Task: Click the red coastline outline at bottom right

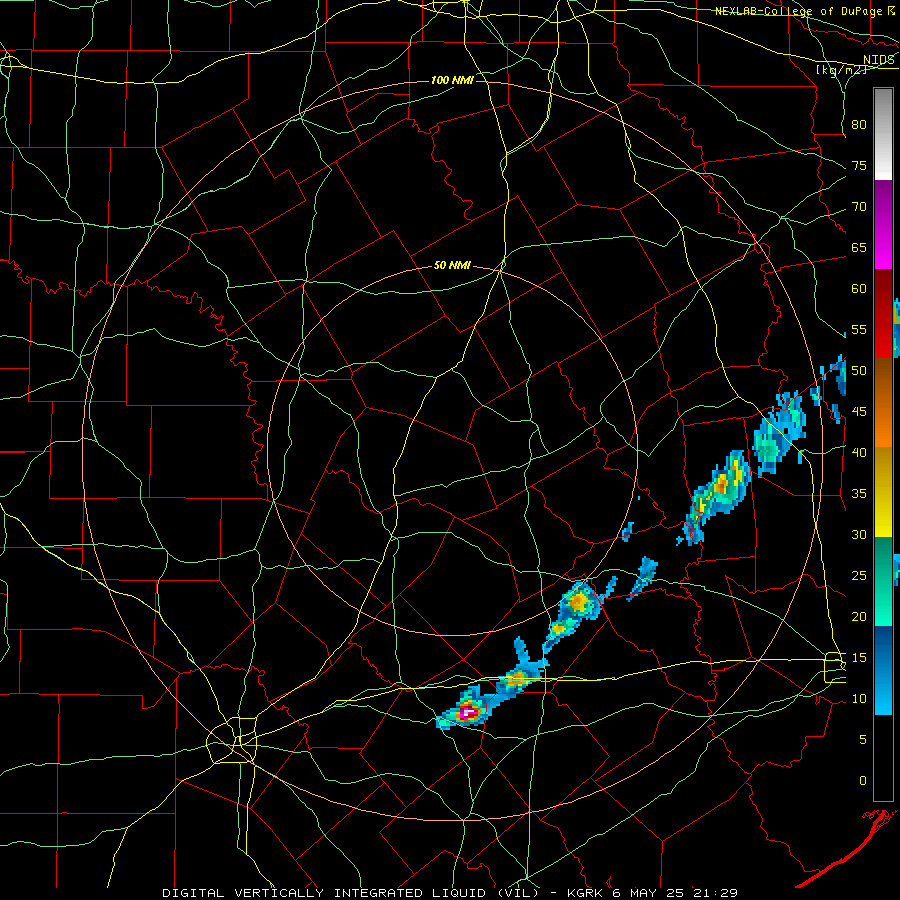Action: click(x=849, y=848)
